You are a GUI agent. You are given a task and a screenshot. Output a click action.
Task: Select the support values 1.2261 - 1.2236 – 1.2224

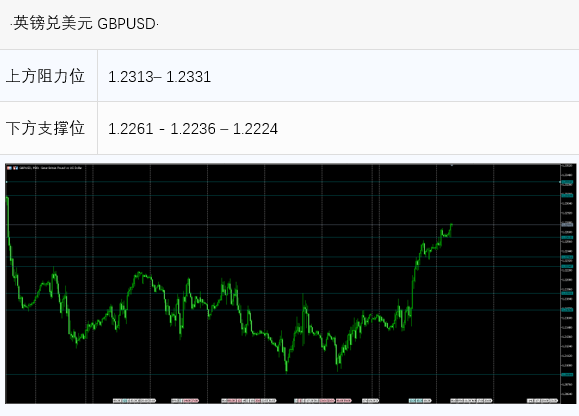(x=193, y=129)
